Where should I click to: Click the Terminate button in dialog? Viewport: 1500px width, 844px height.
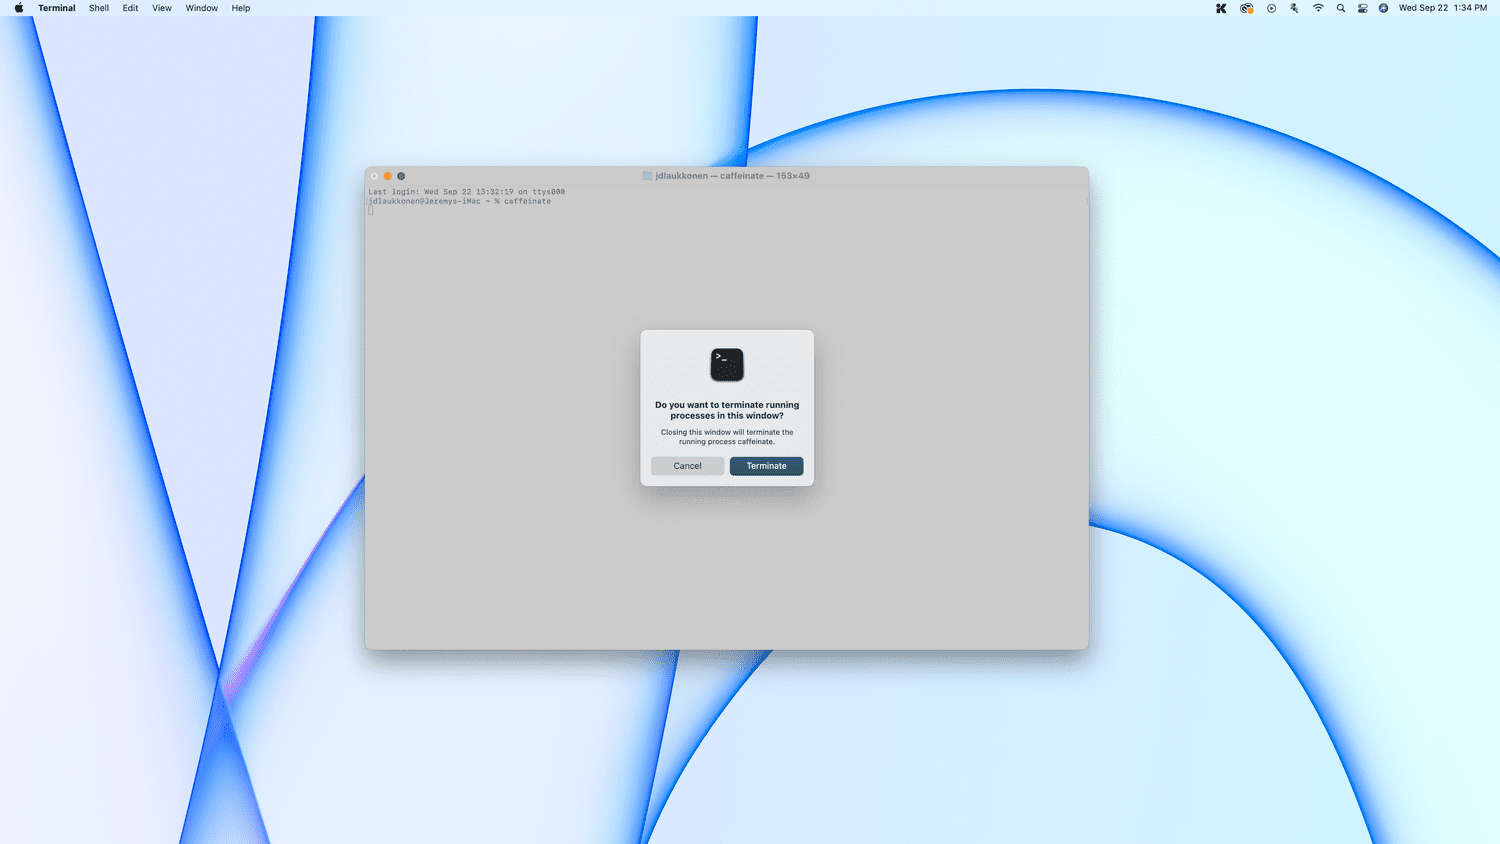(x=766, y=466)
